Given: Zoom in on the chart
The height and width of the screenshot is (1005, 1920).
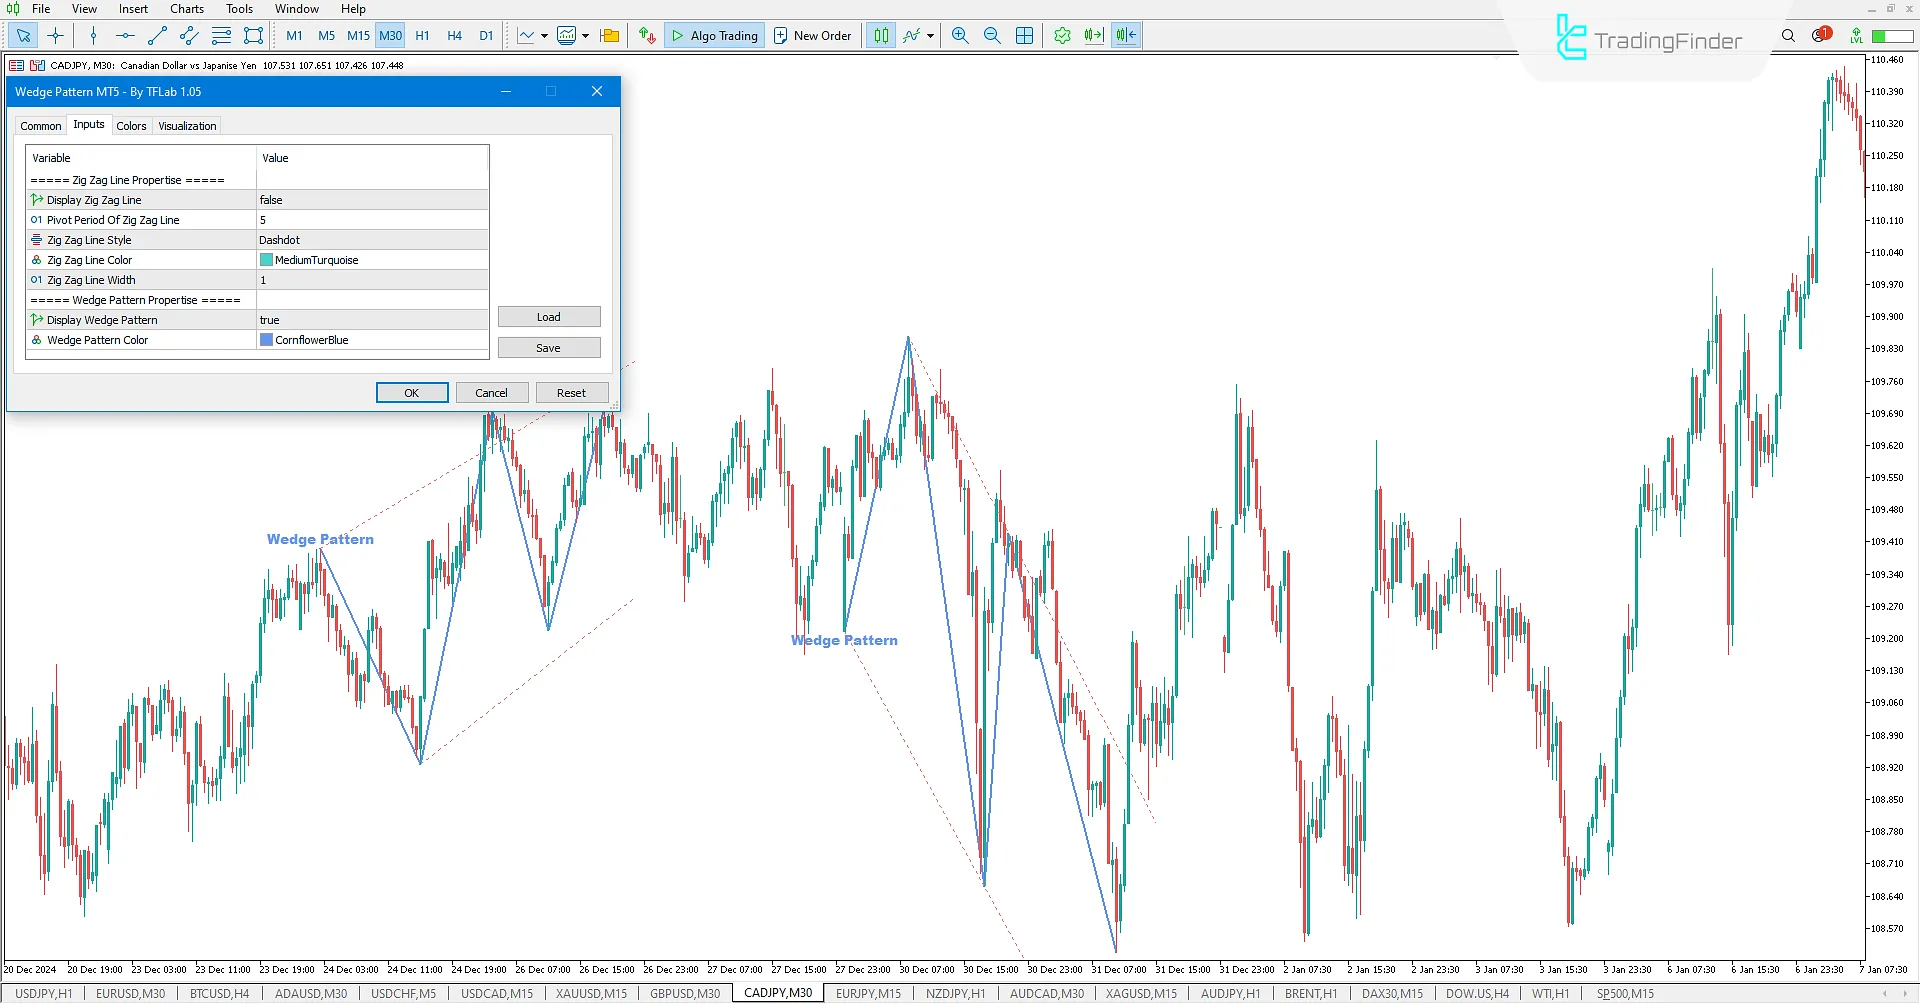Looking at the screenshot, I should [959, 35].
